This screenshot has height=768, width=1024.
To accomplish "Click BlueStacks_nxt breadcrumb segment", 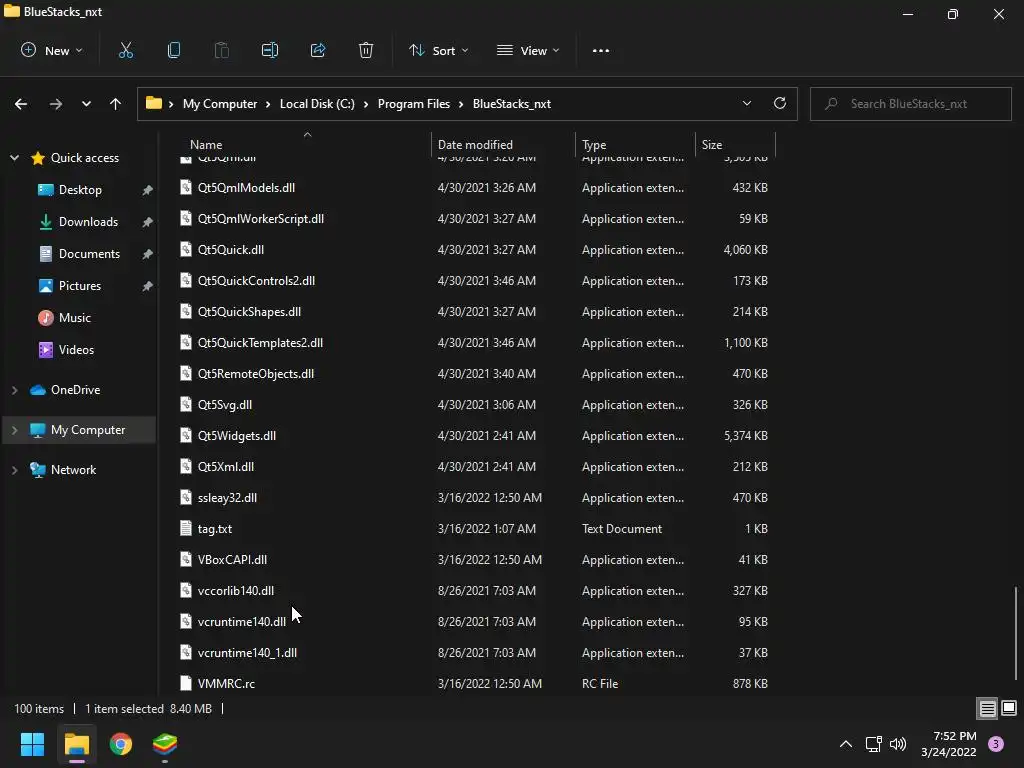I will click(x=511, y=104).
